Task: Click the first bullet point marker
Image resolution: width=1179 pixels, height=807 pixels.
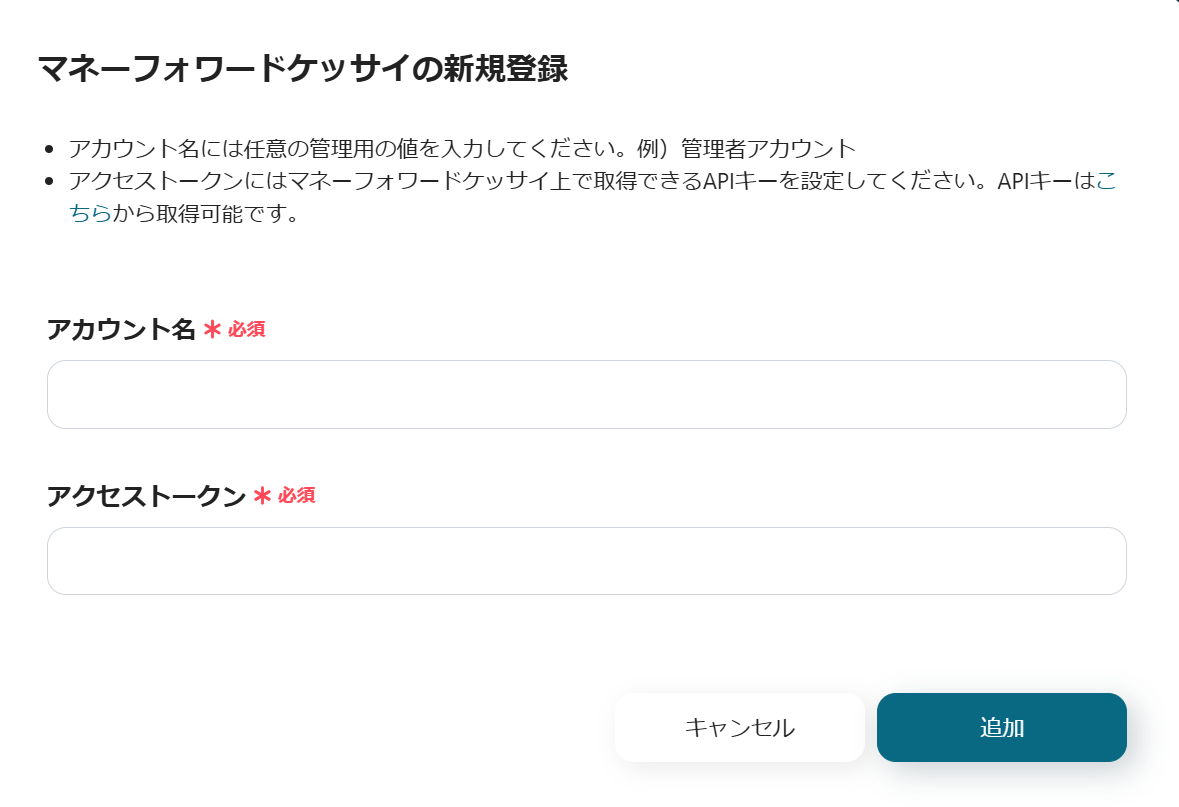Action: pyautogui.click(x=51, y=150)
